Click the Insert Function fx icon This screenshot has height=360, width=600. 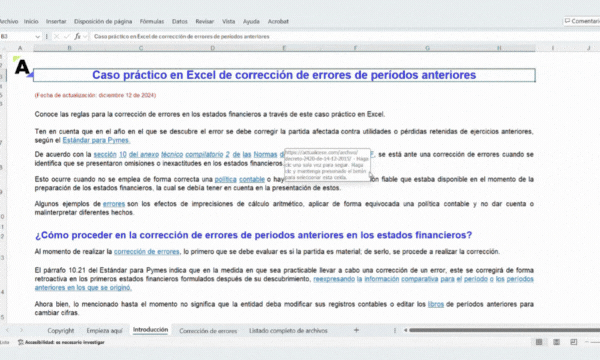point(77,36)
